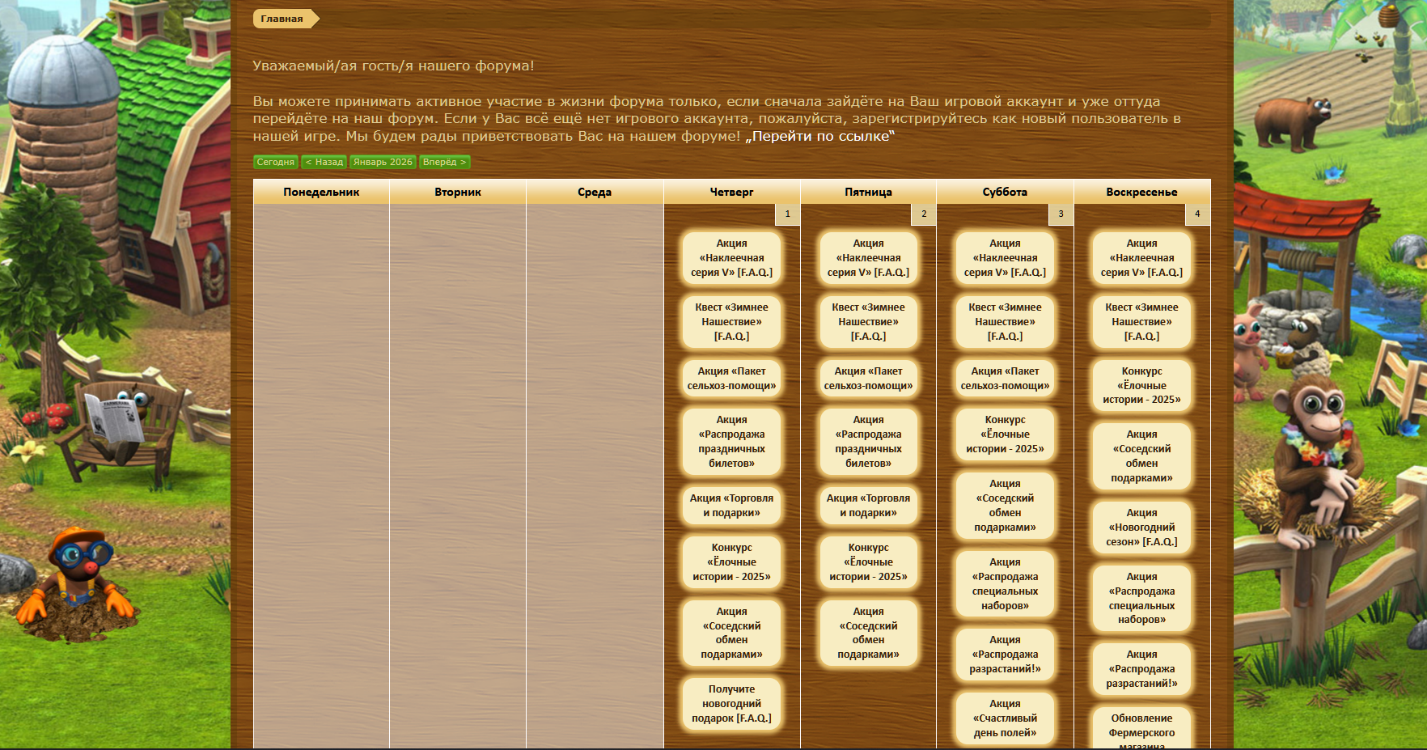Open Saturday's «Счастливый день полей» event

[x=1005, y=718]
